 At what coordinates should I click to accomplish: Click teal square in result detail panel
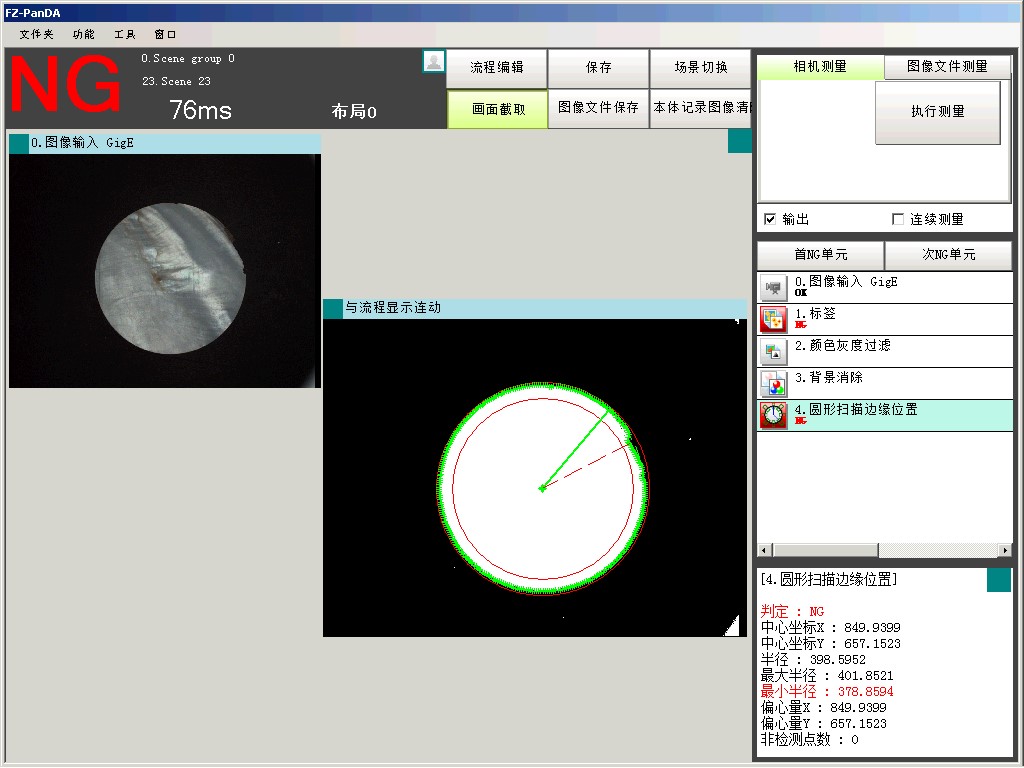(x=998, y=580)
